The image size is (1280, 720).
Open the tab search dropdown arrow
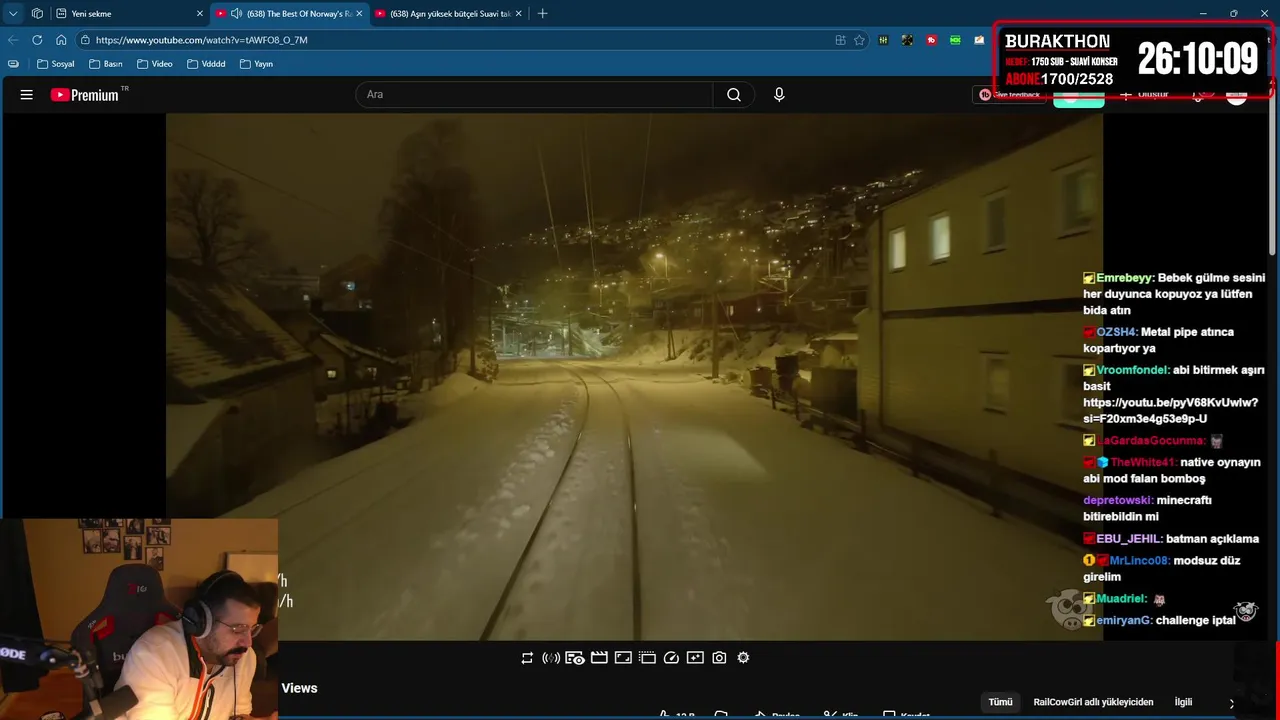[x=13, y=14]
